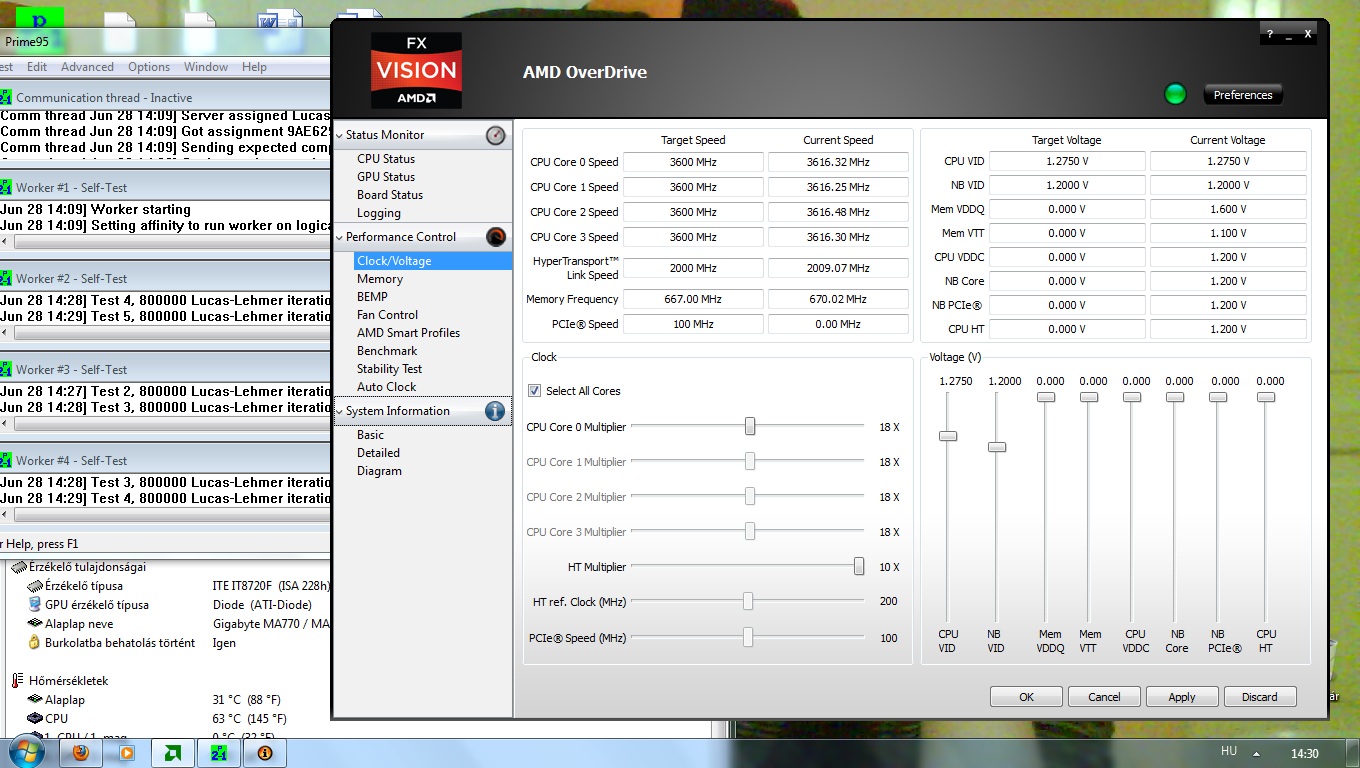Collapse the Performance Control section

pyautogui.click(x=339, y=237)
